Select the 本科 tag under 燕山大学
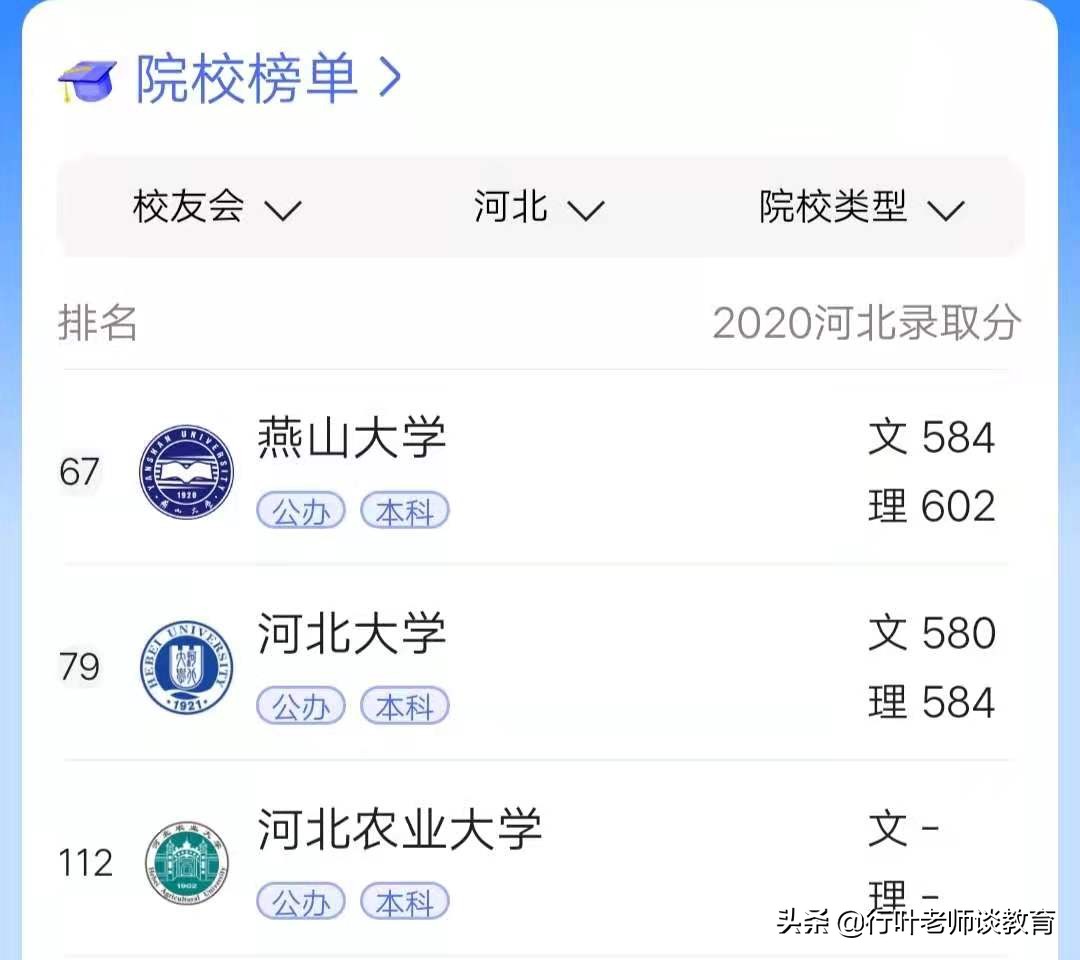The image size is (1080, 960). coord(404,510)
